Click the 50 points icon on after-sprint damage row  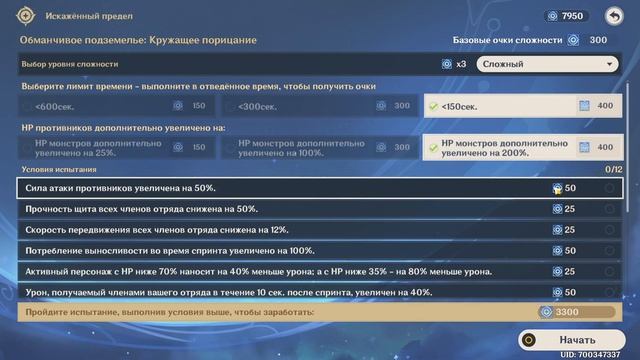tap(557, 292)
